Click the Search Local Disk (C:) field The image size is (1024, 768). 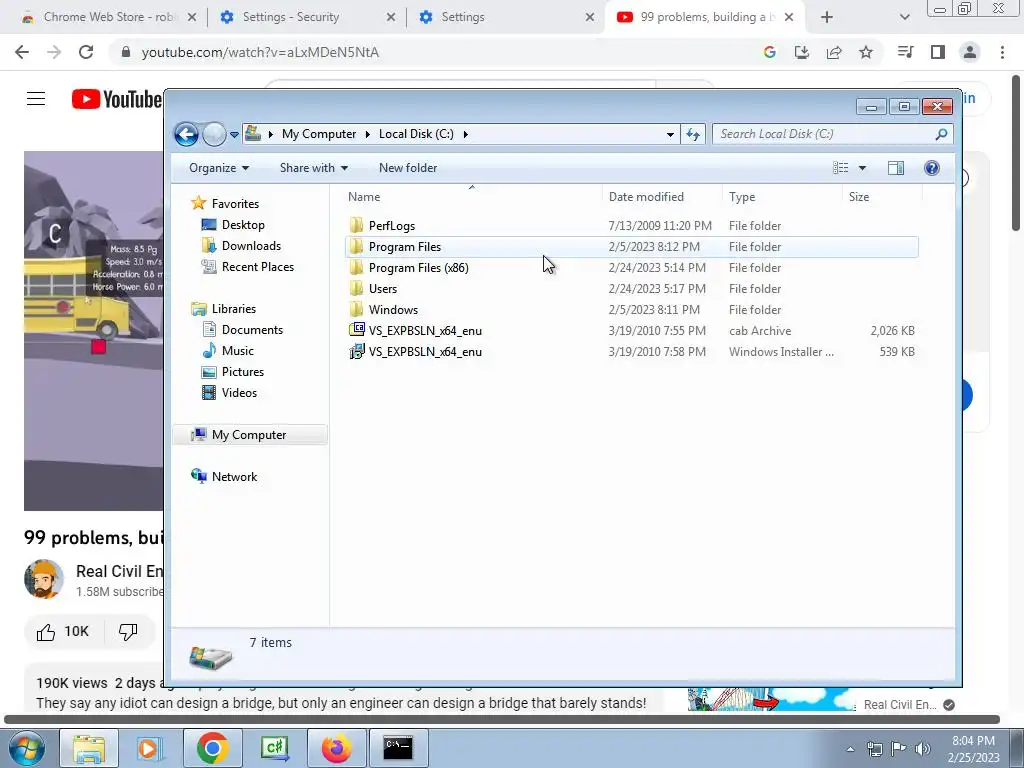(x=833, y=134)
